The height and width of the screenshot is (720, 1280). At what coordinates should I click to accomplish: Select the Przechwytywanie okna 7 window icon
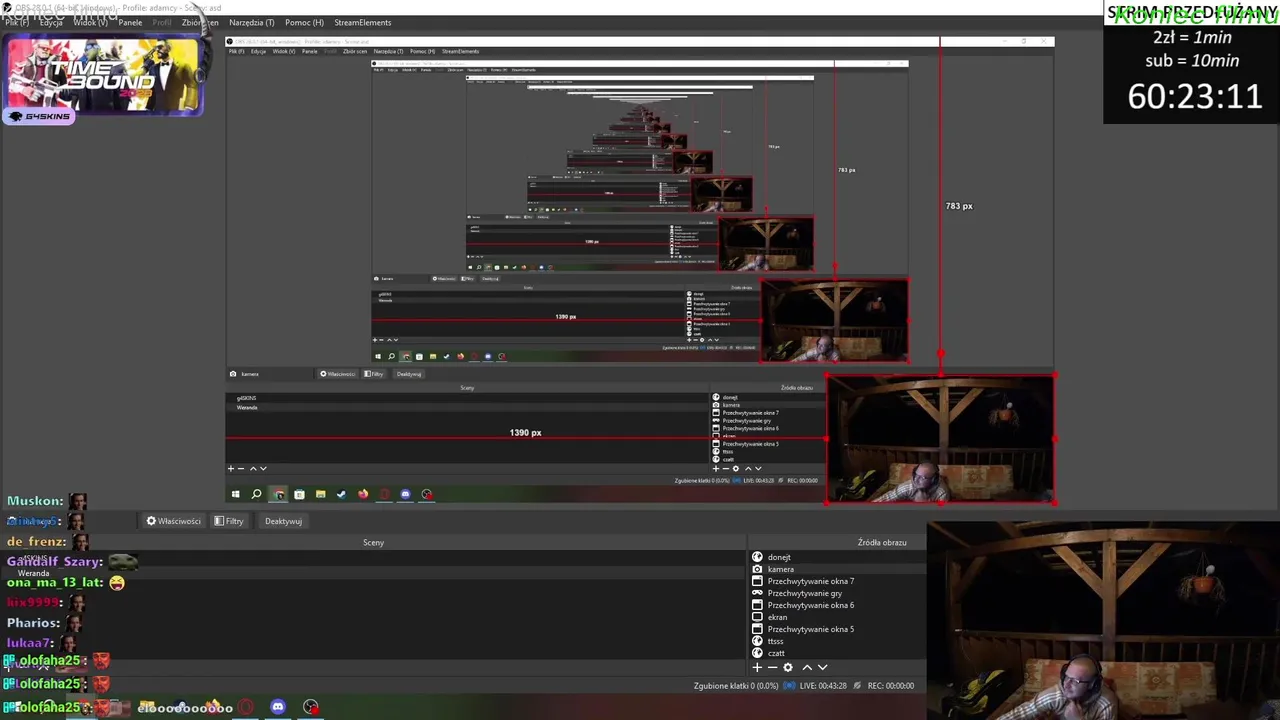(757, 581)
